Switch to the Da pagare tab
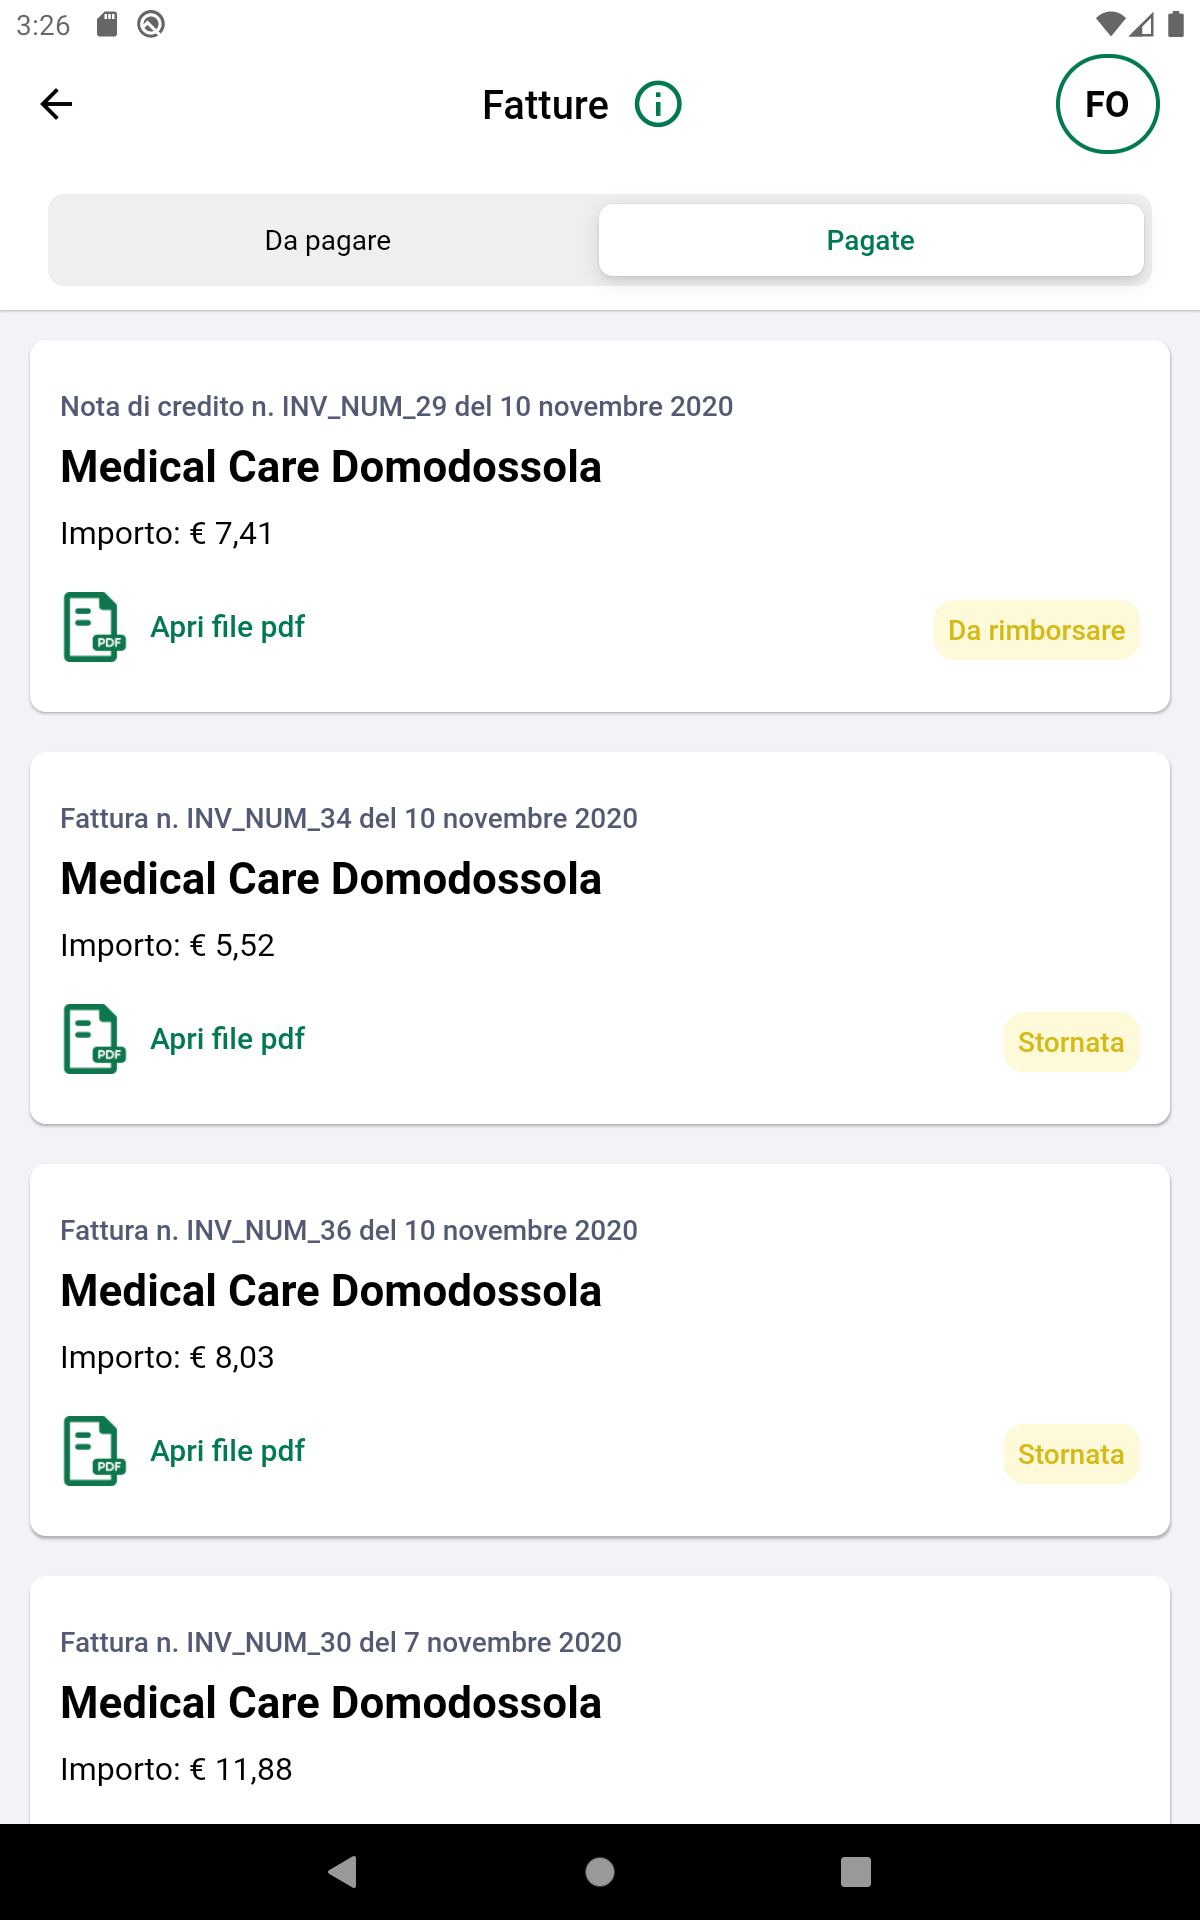 327,241
